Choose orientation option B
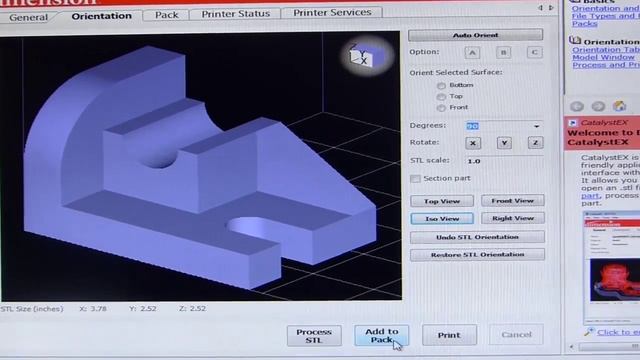This screenshot has height=360, width=640. (x=503, y=53)
